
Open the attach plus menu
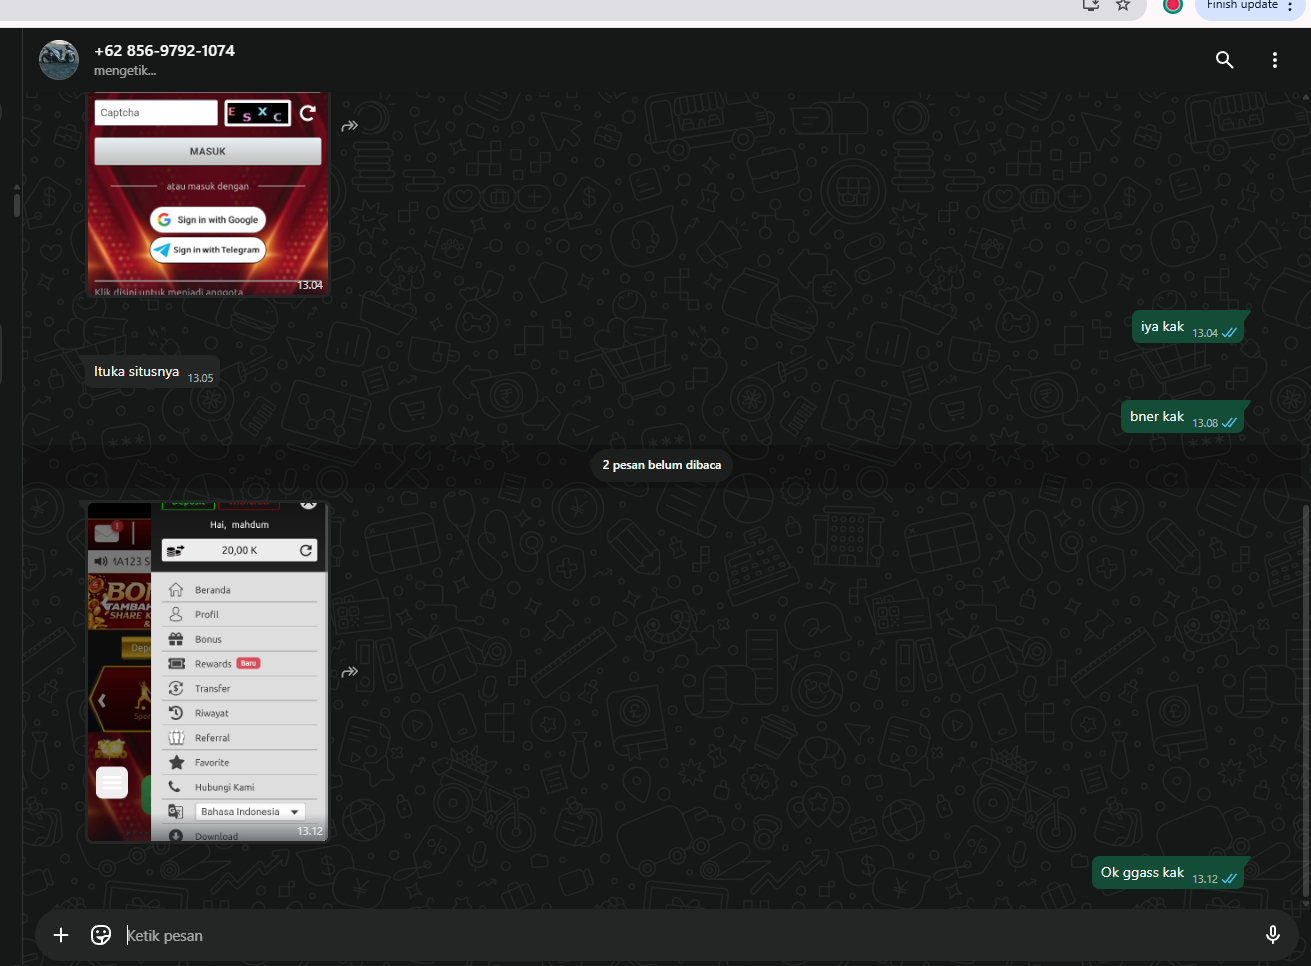[61, 935]
